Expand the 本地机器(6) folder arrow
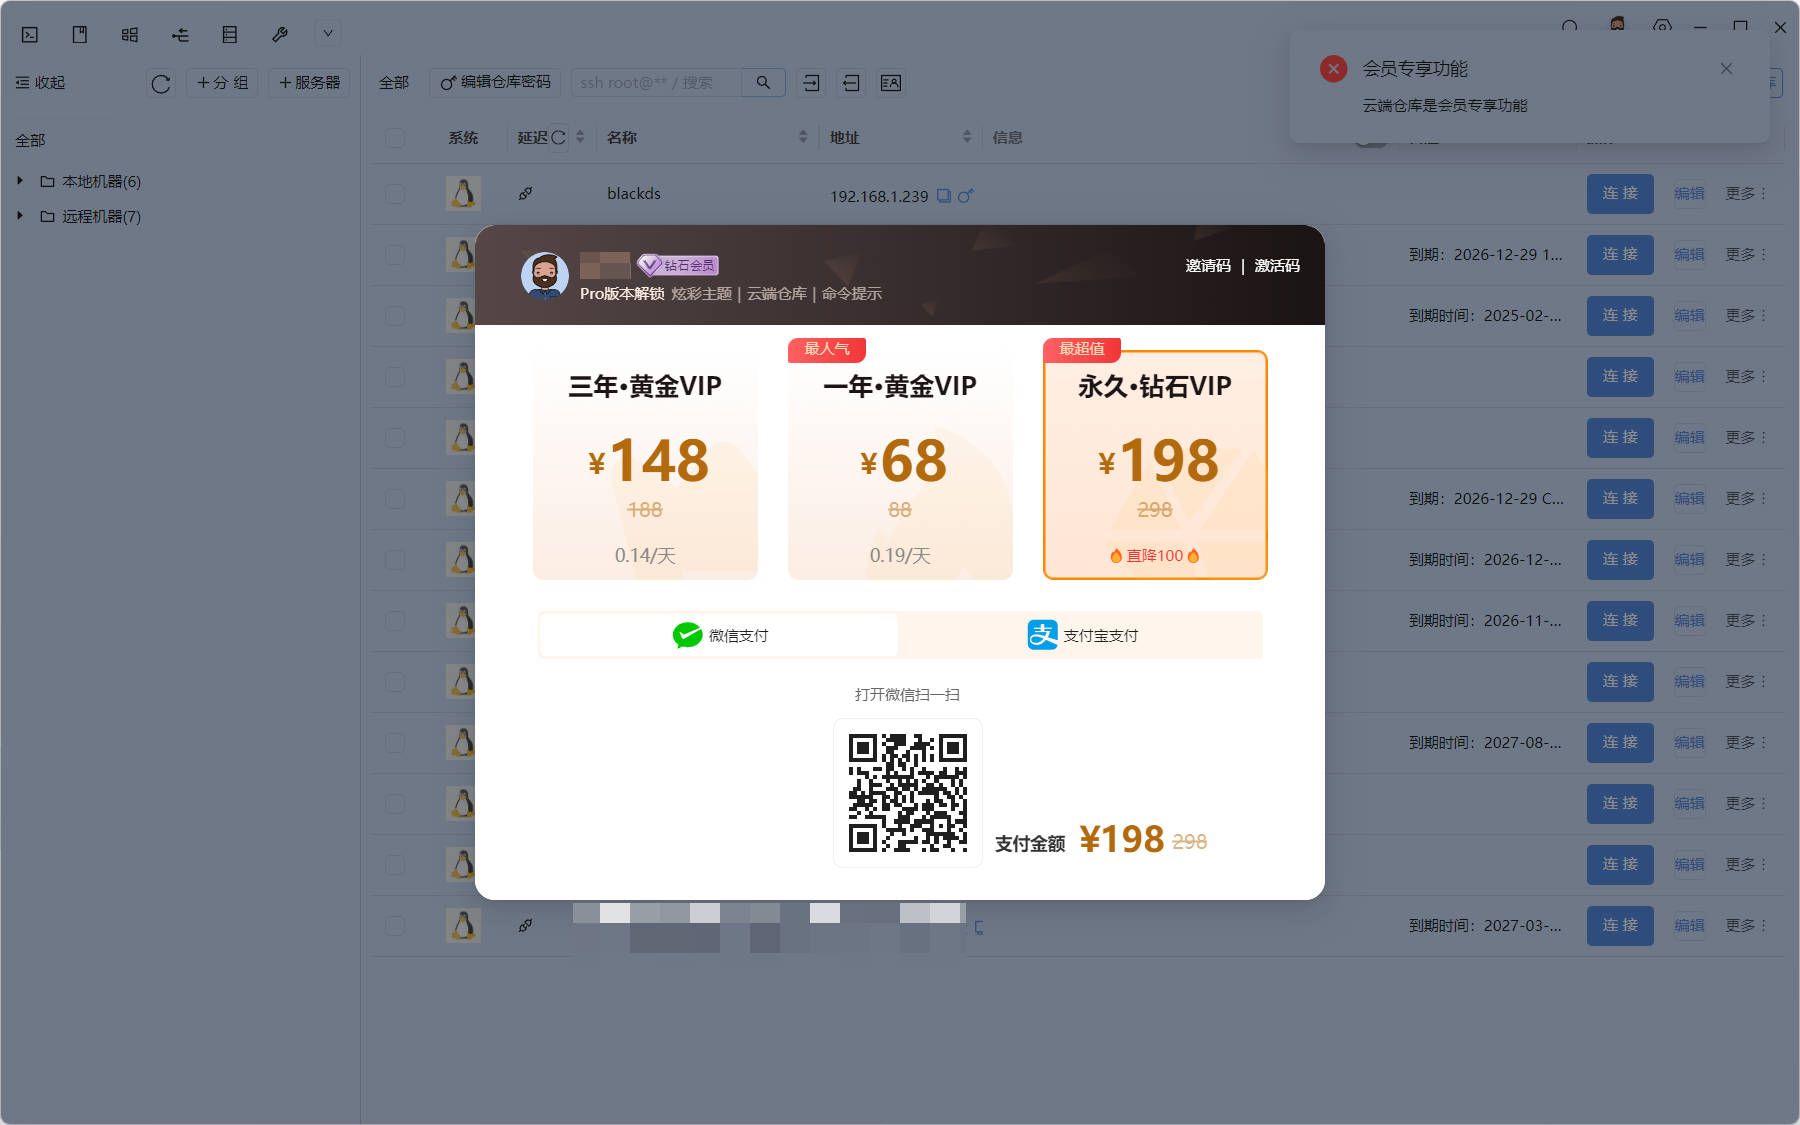The image size is (1800, 1125). [20, 181]
